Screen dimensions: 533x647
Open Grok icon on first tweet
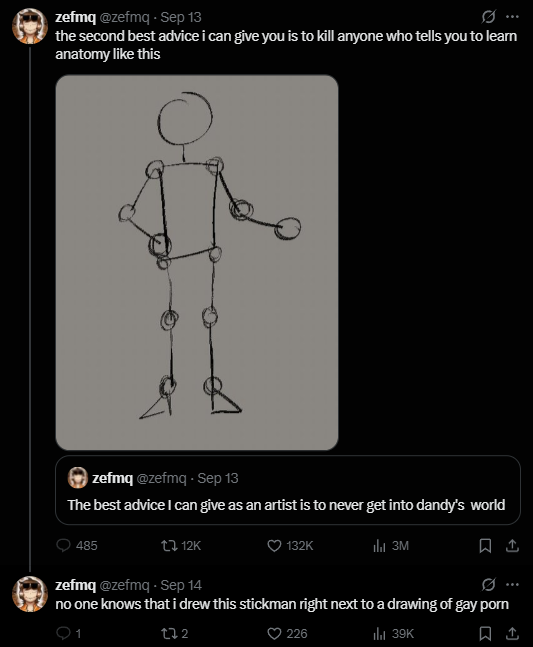point(488,17)
